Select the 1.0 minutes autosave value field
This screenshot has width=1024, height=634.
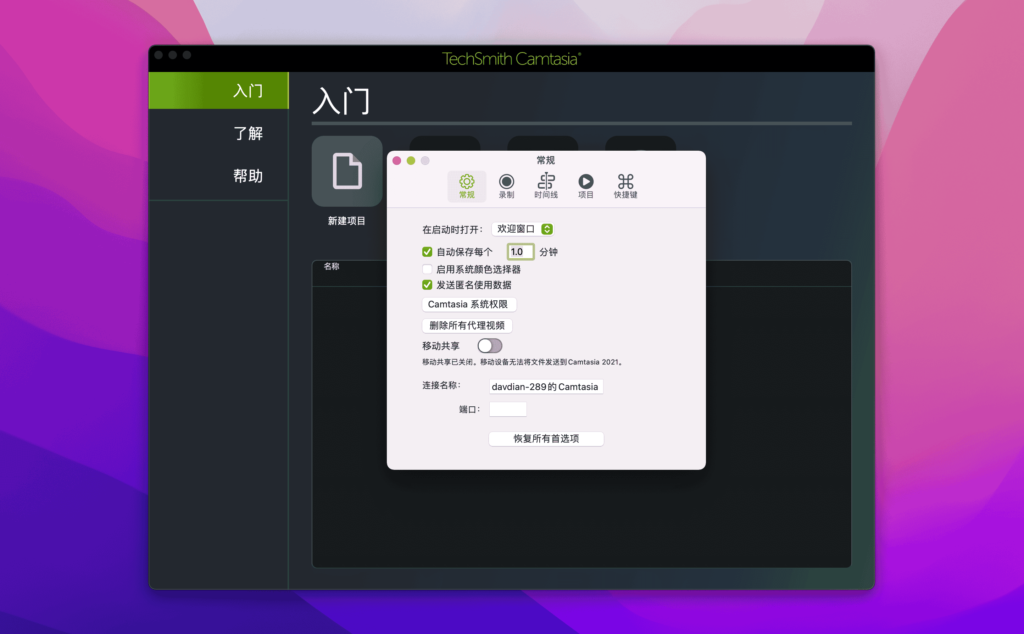pos(519,251)
